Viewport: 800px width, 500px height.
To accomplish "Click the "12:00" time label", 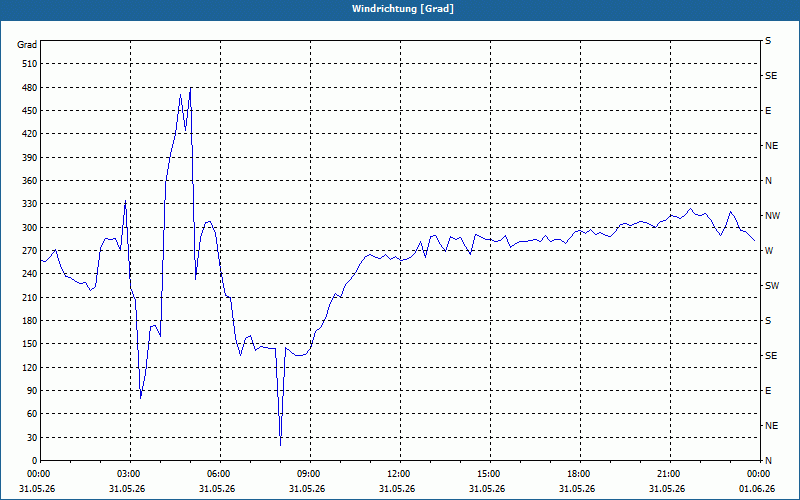I will tap(401, 474).
